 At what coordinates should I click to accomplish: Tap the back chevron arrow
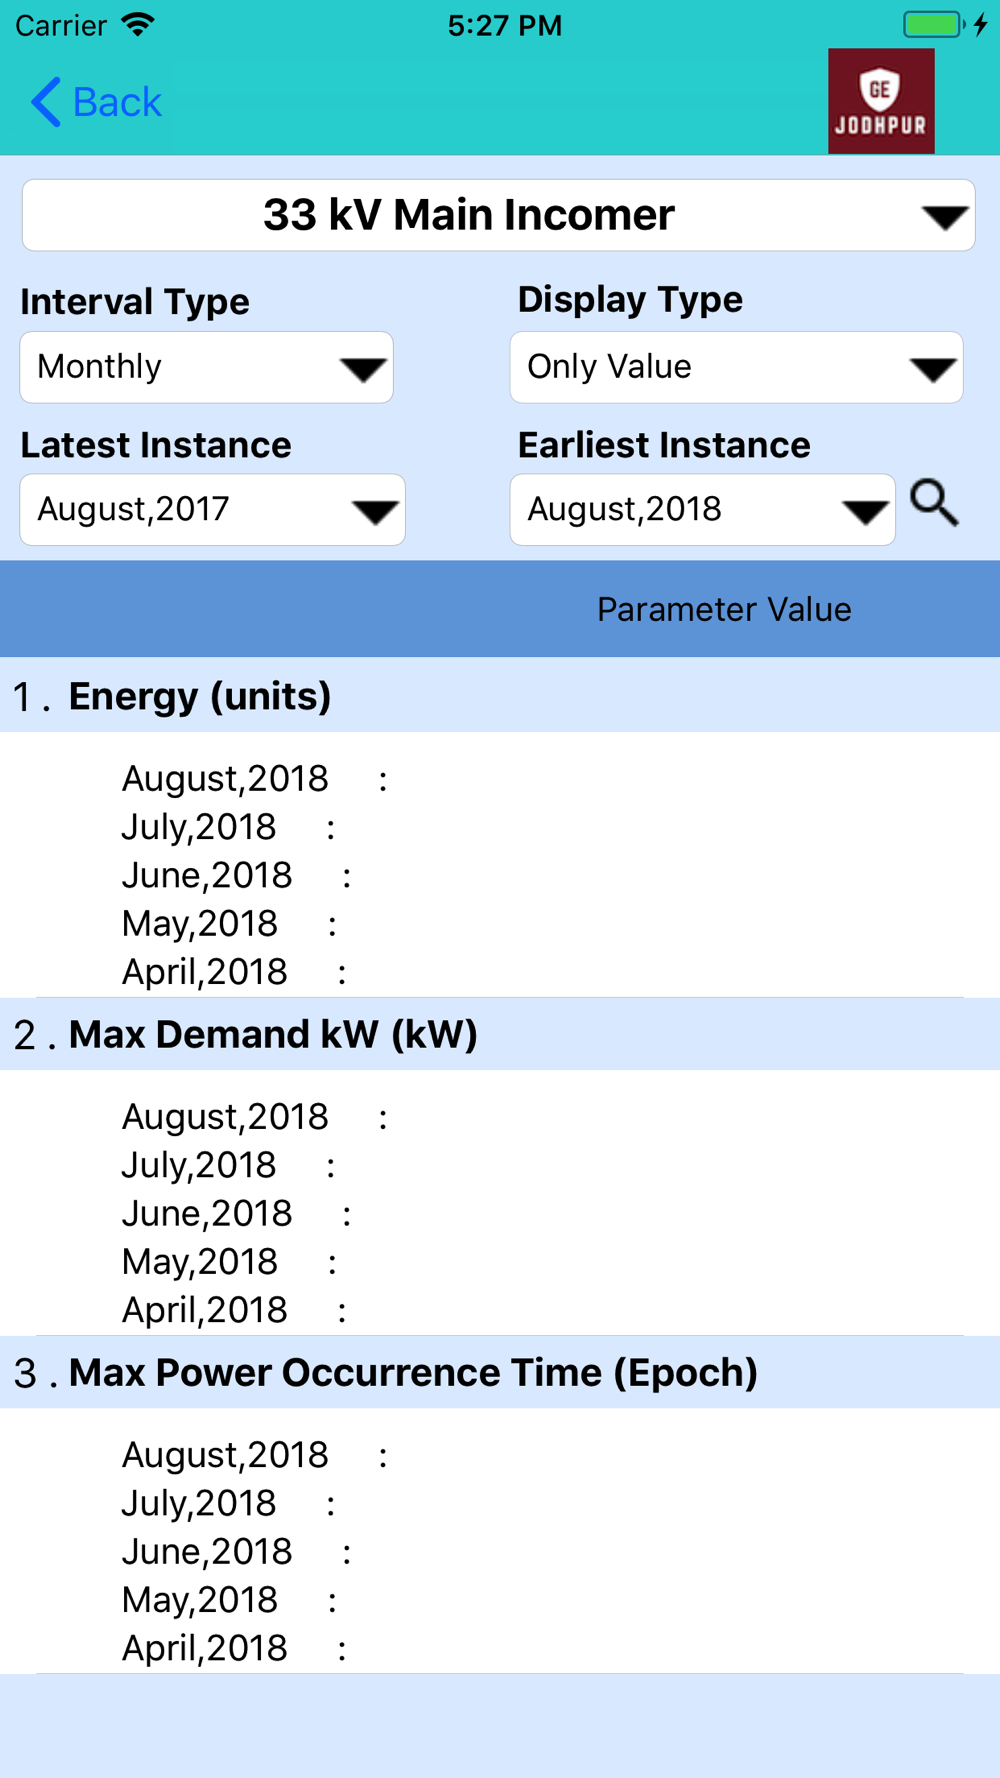(46, 102)
